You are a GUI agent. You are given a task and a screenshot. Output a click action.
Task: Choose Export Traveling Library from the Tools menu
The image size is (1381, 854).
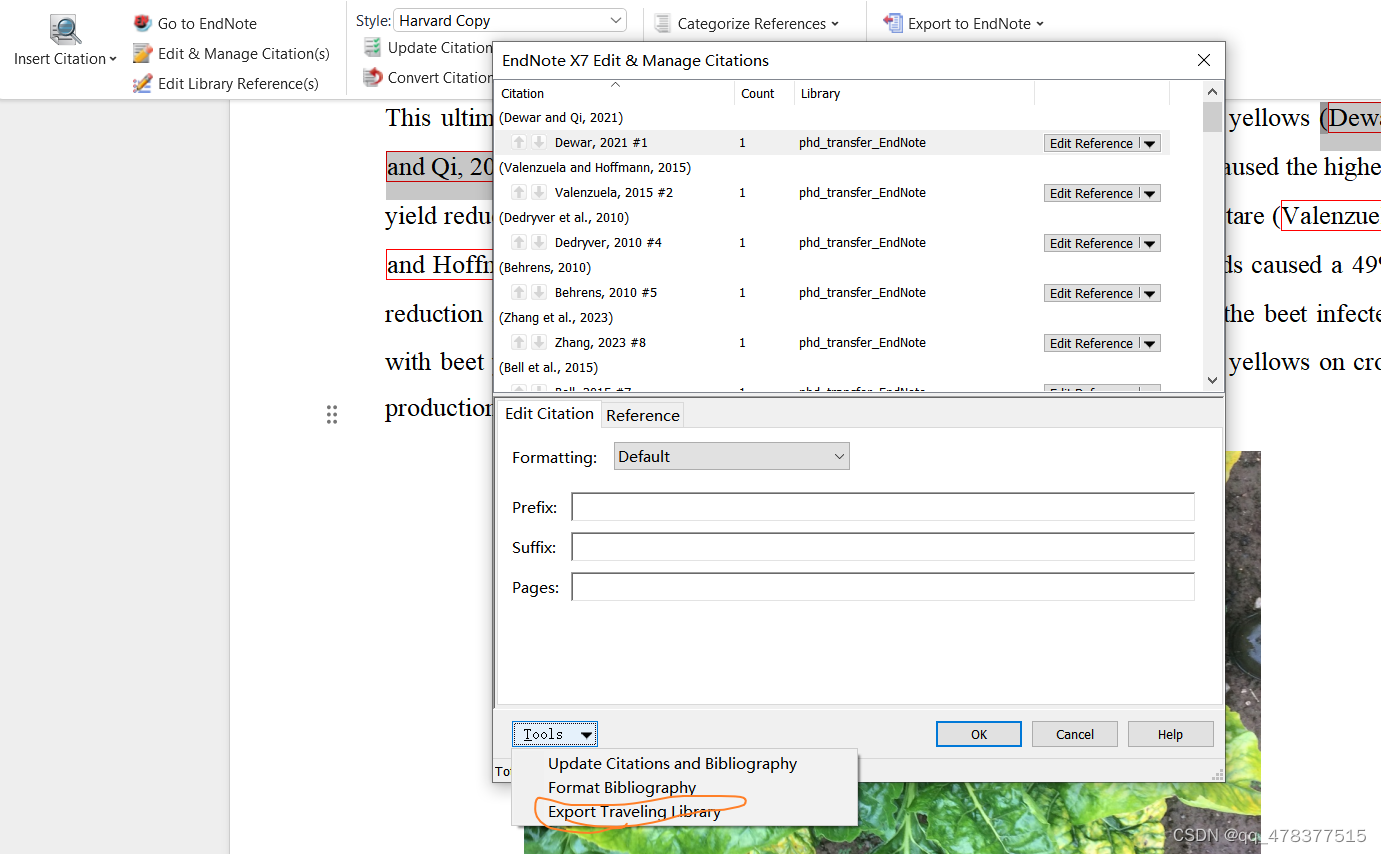(x=634, y=811)
